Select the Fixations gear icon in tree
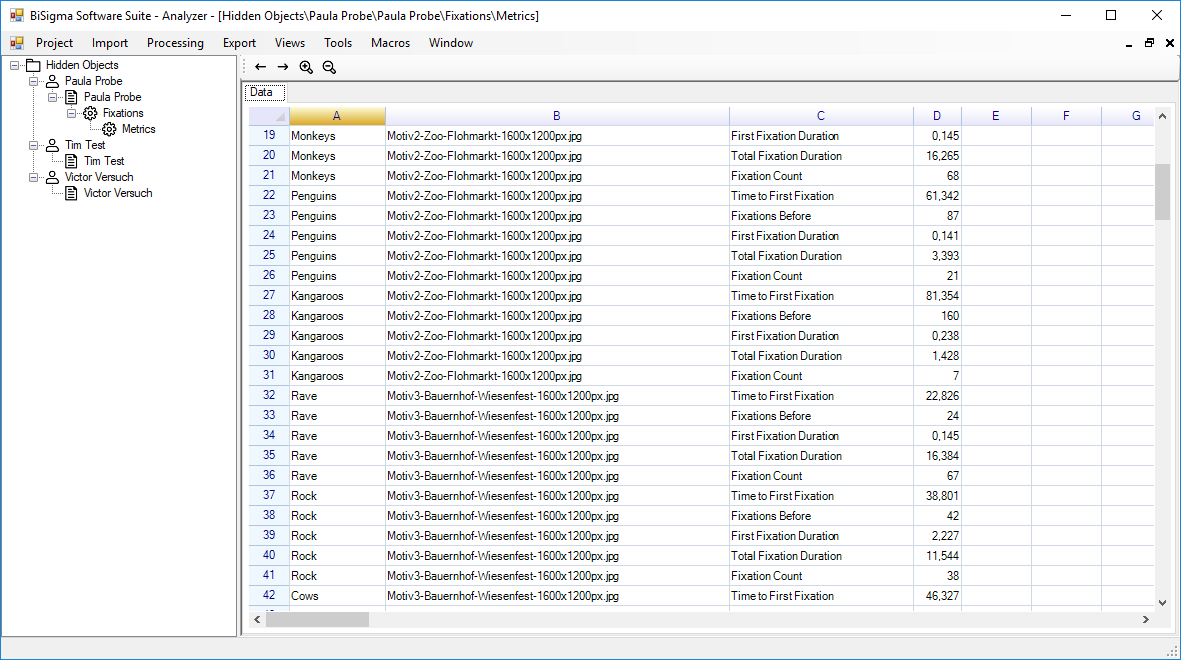Viewport: 1181px width, 660px height. point(90,113)
